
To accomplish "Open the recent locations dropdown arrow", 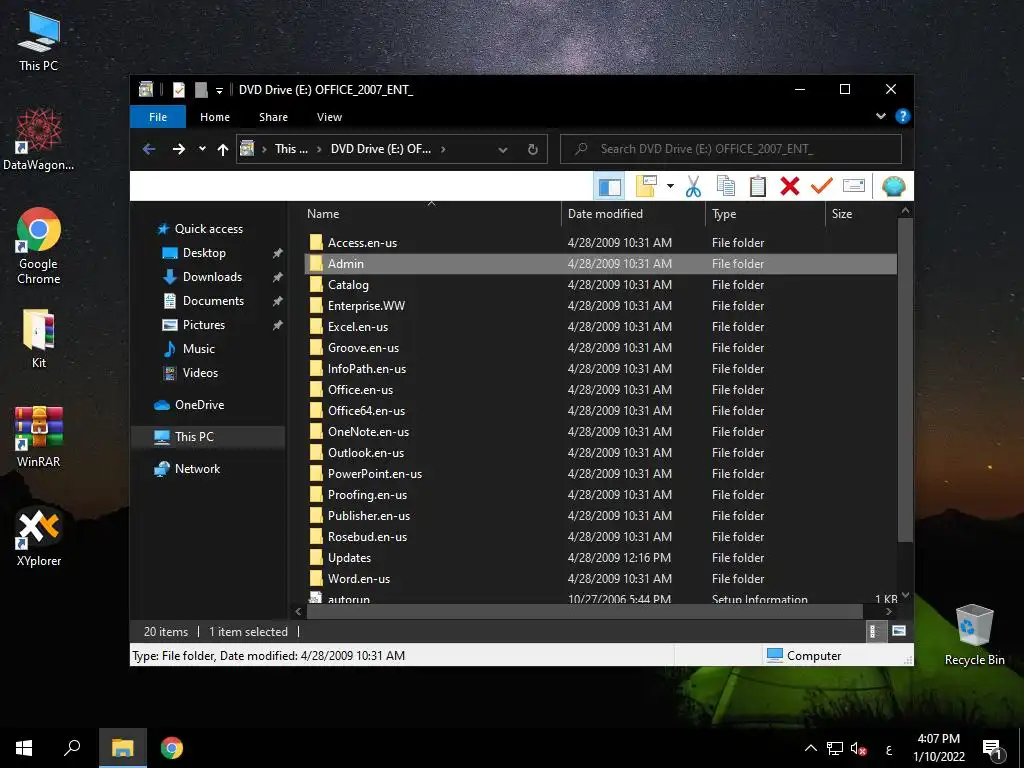I will point(202,149).
